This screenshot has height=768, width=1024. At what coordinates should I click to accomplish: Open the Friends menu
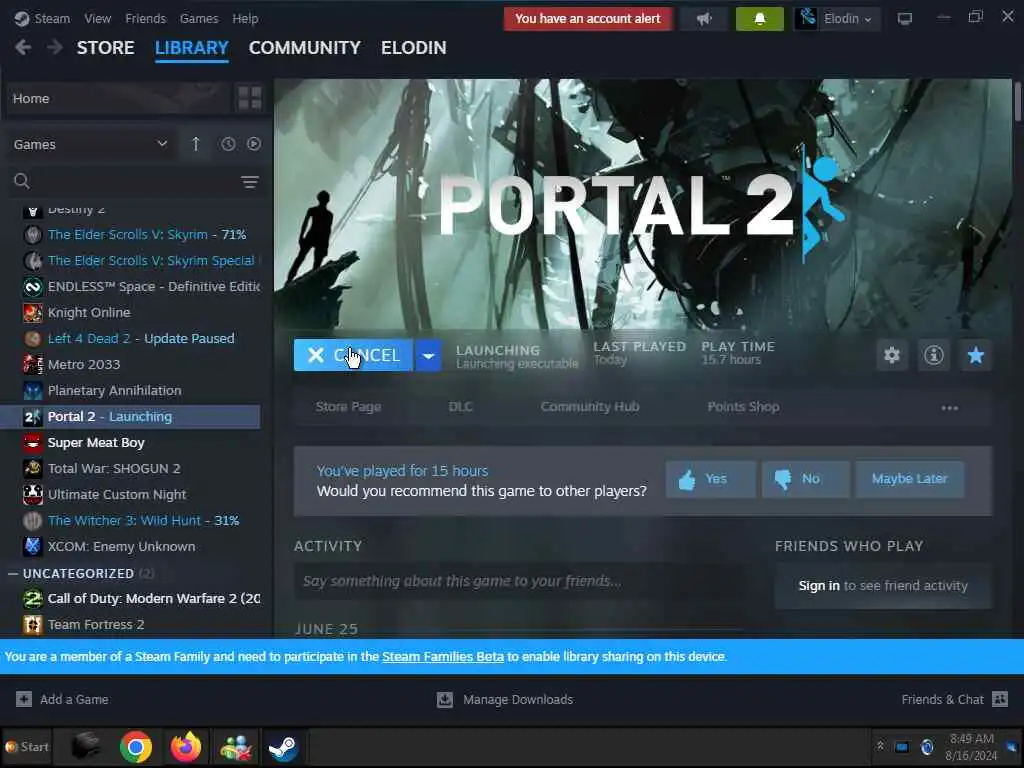[146, 18]
